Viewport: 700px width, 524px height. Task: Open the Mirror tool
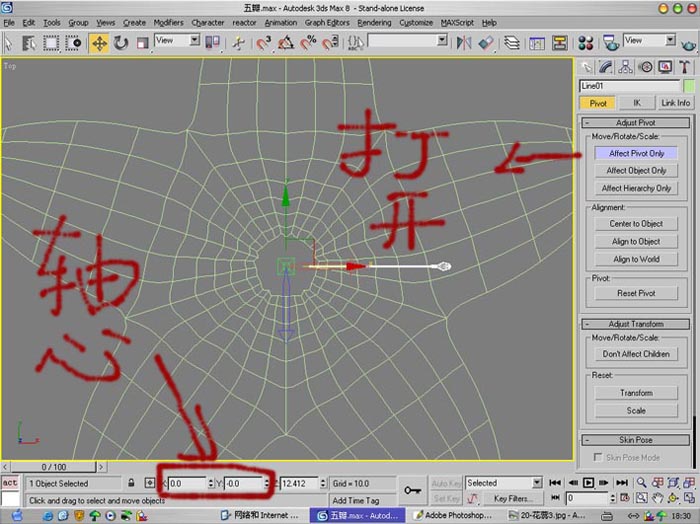point(464,43)
